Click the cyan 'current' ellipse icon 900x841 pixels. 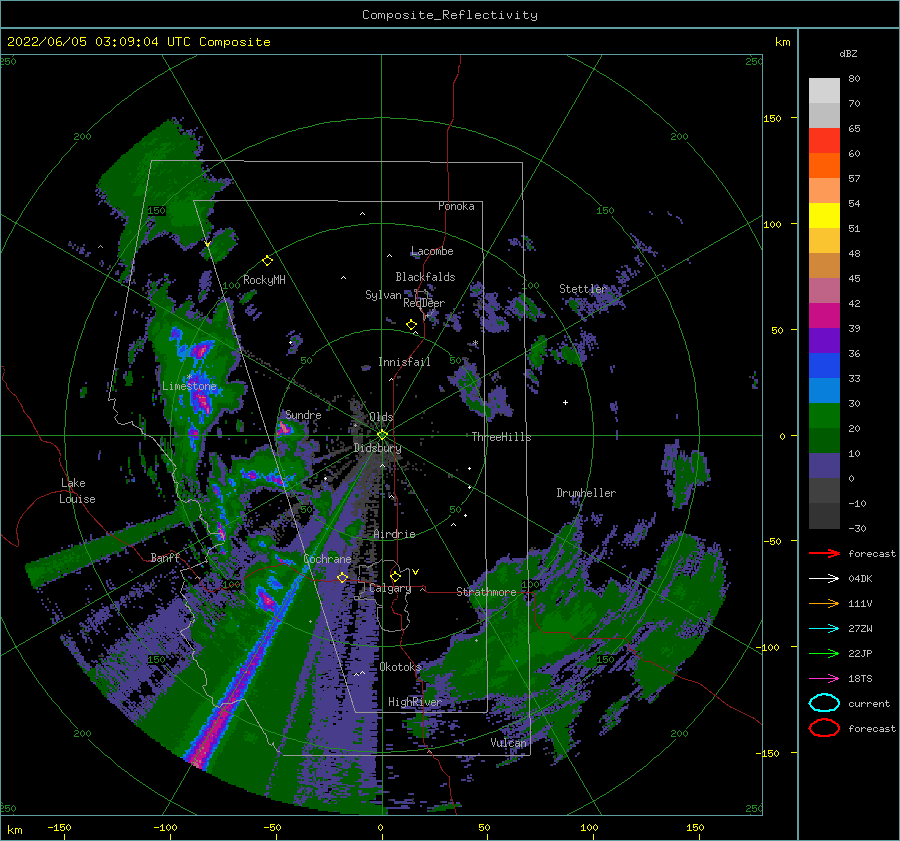pos(824,703)
